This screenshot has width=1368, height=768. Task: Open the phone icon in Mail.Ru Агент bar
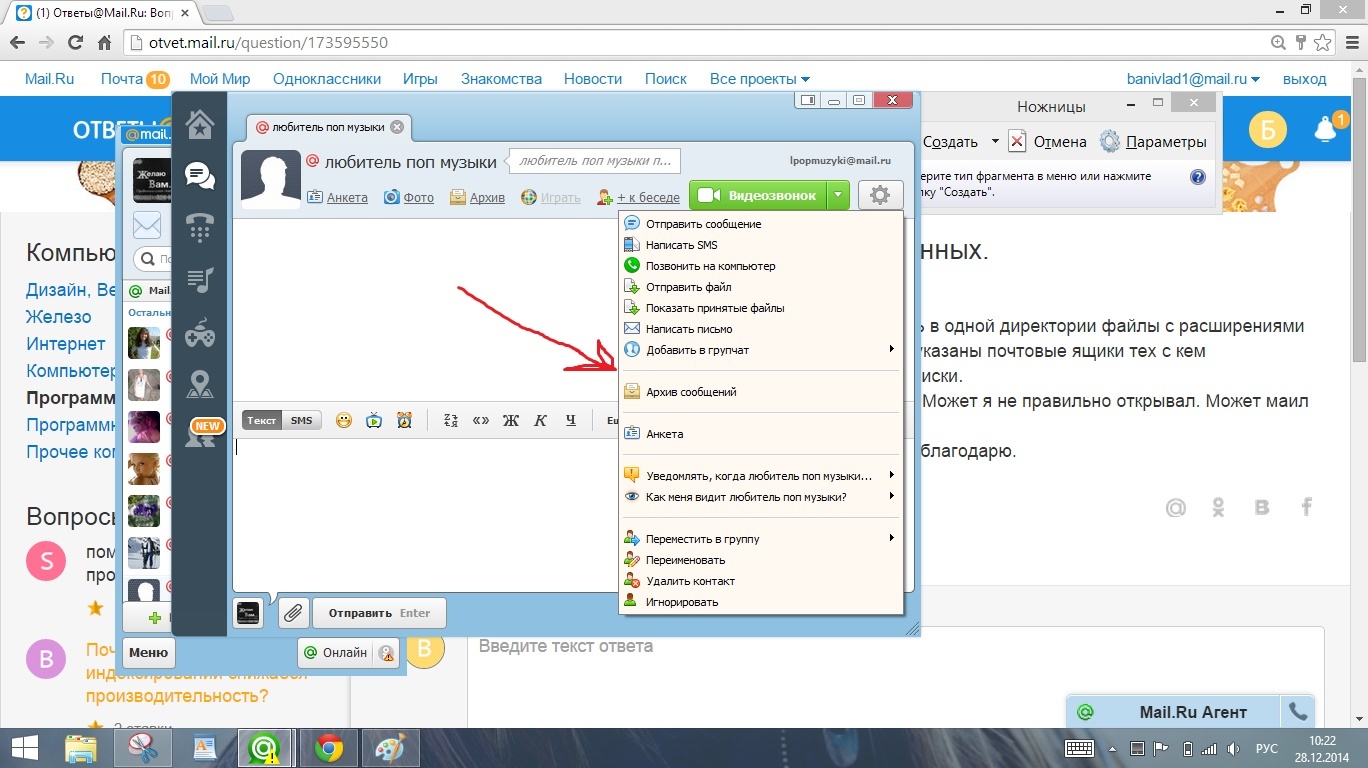[1298, 712]
